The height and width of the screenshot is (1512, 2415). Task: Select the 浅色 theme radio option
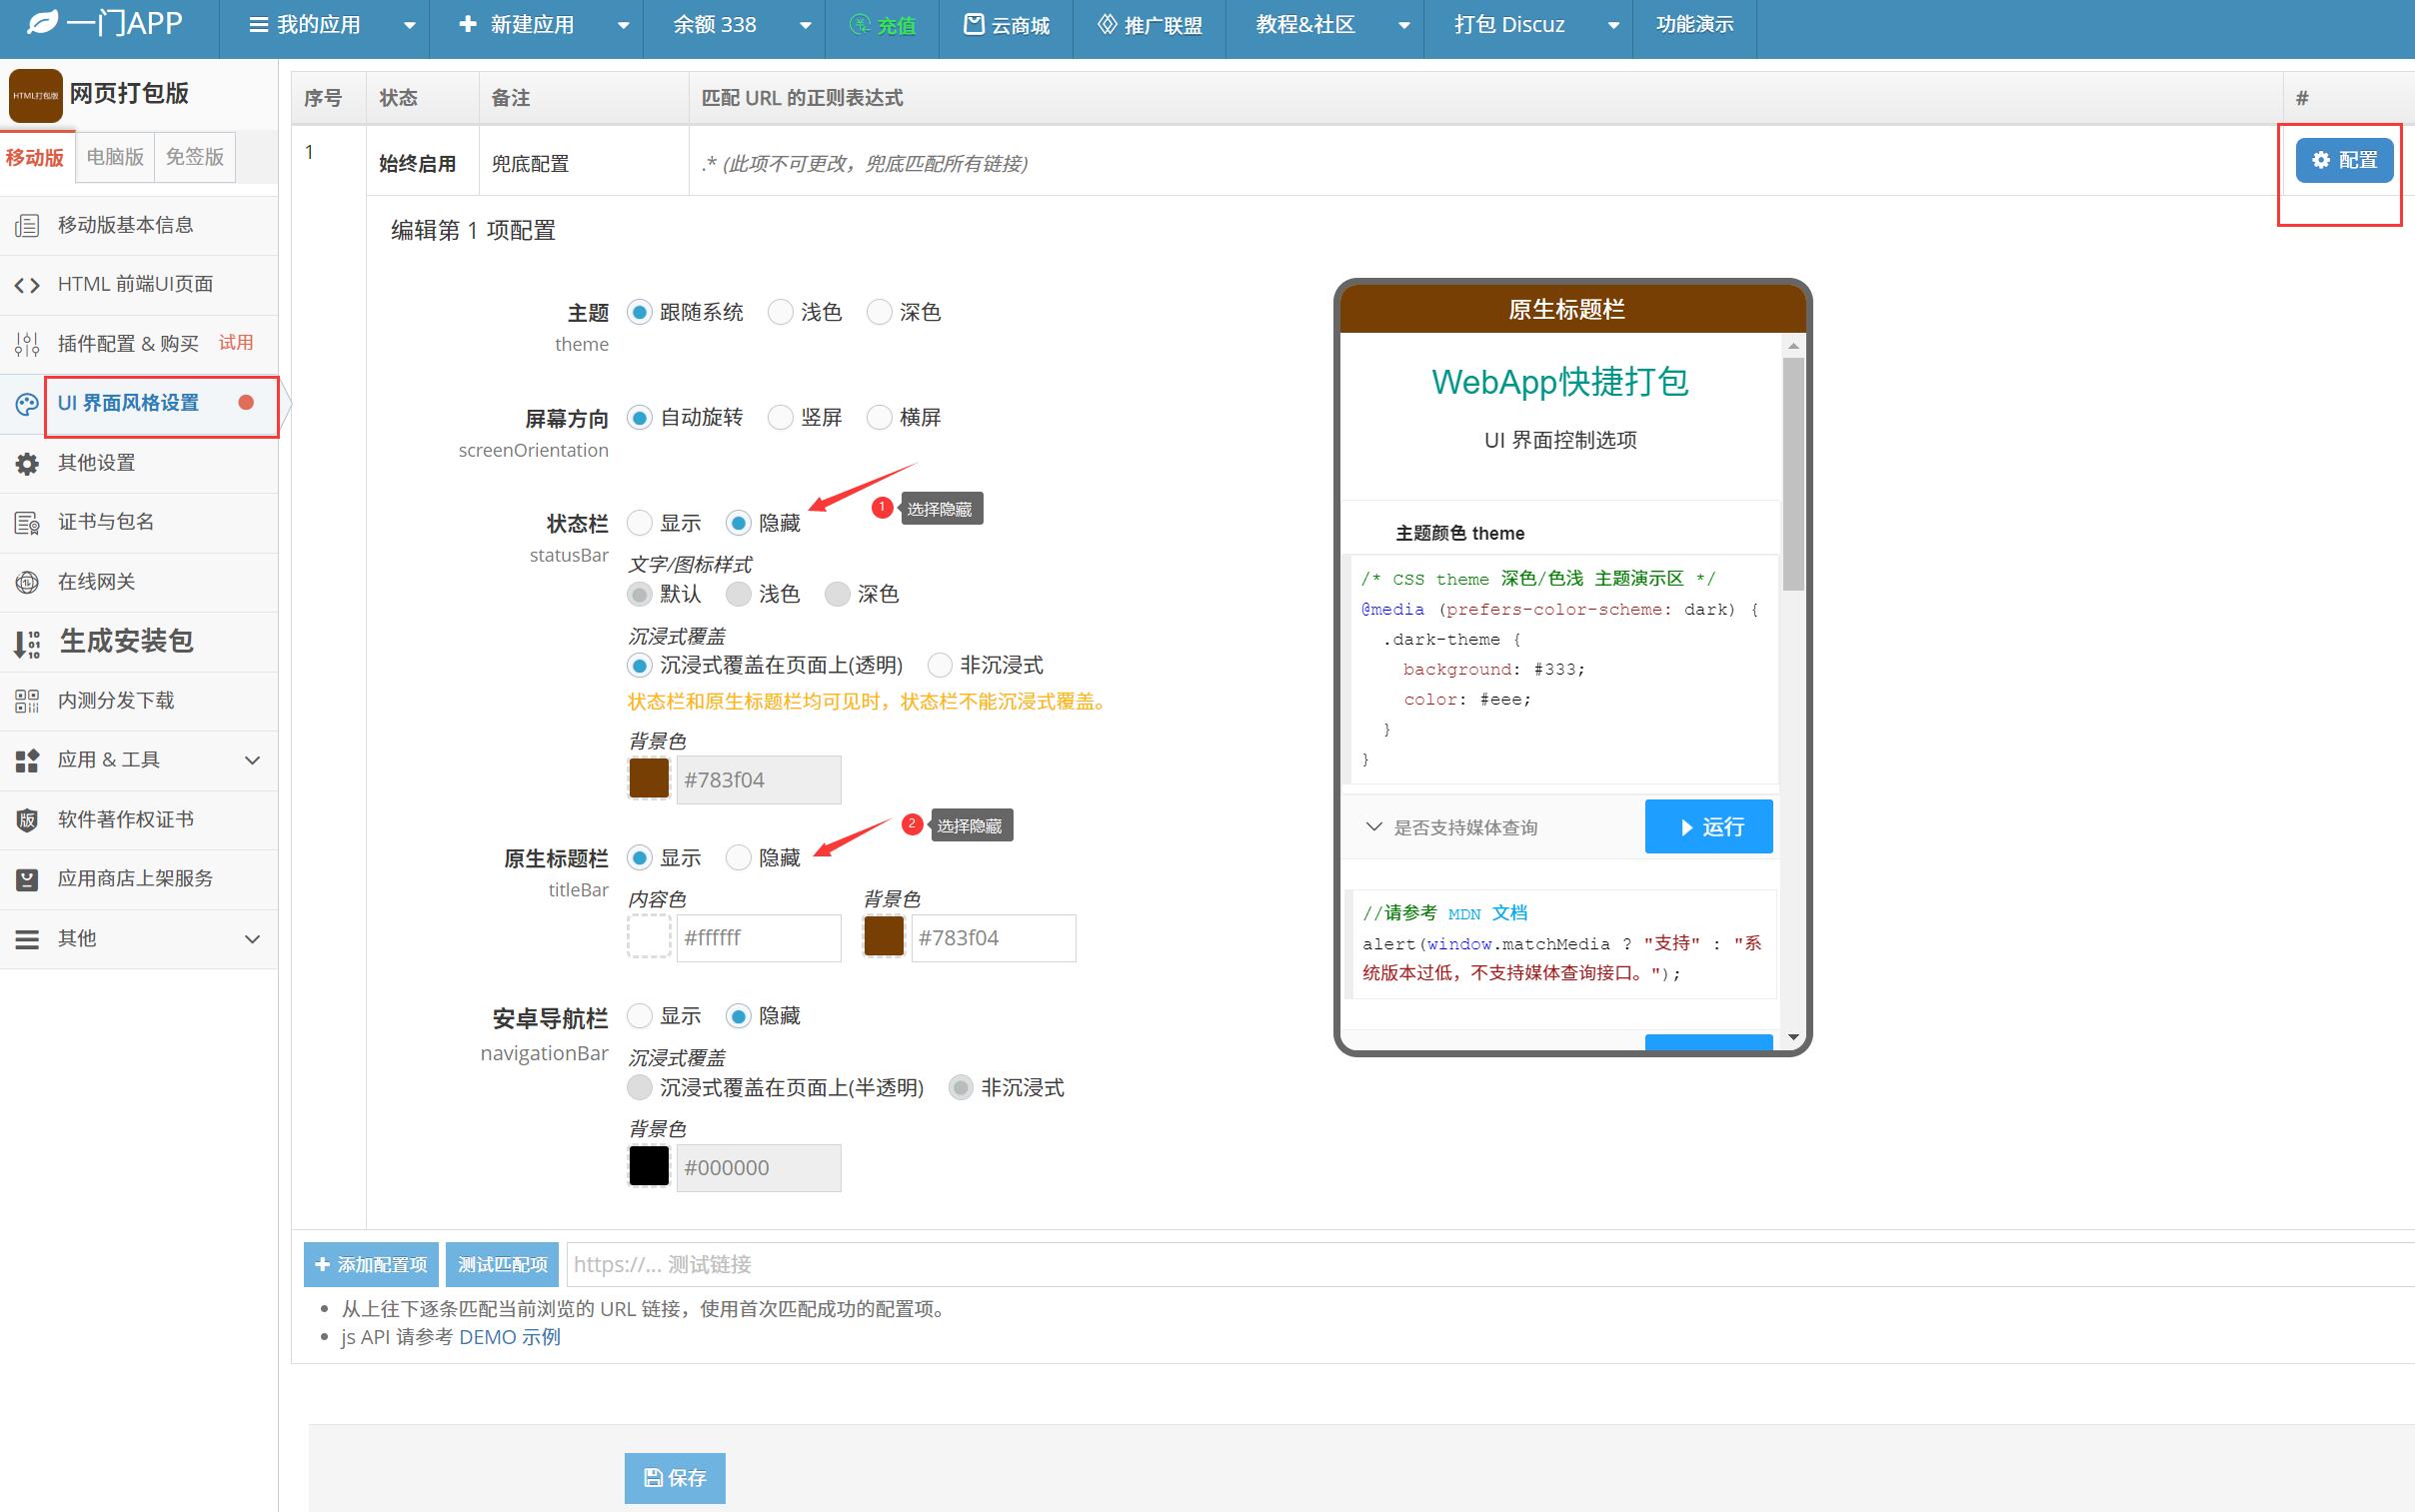coord(780,313)
